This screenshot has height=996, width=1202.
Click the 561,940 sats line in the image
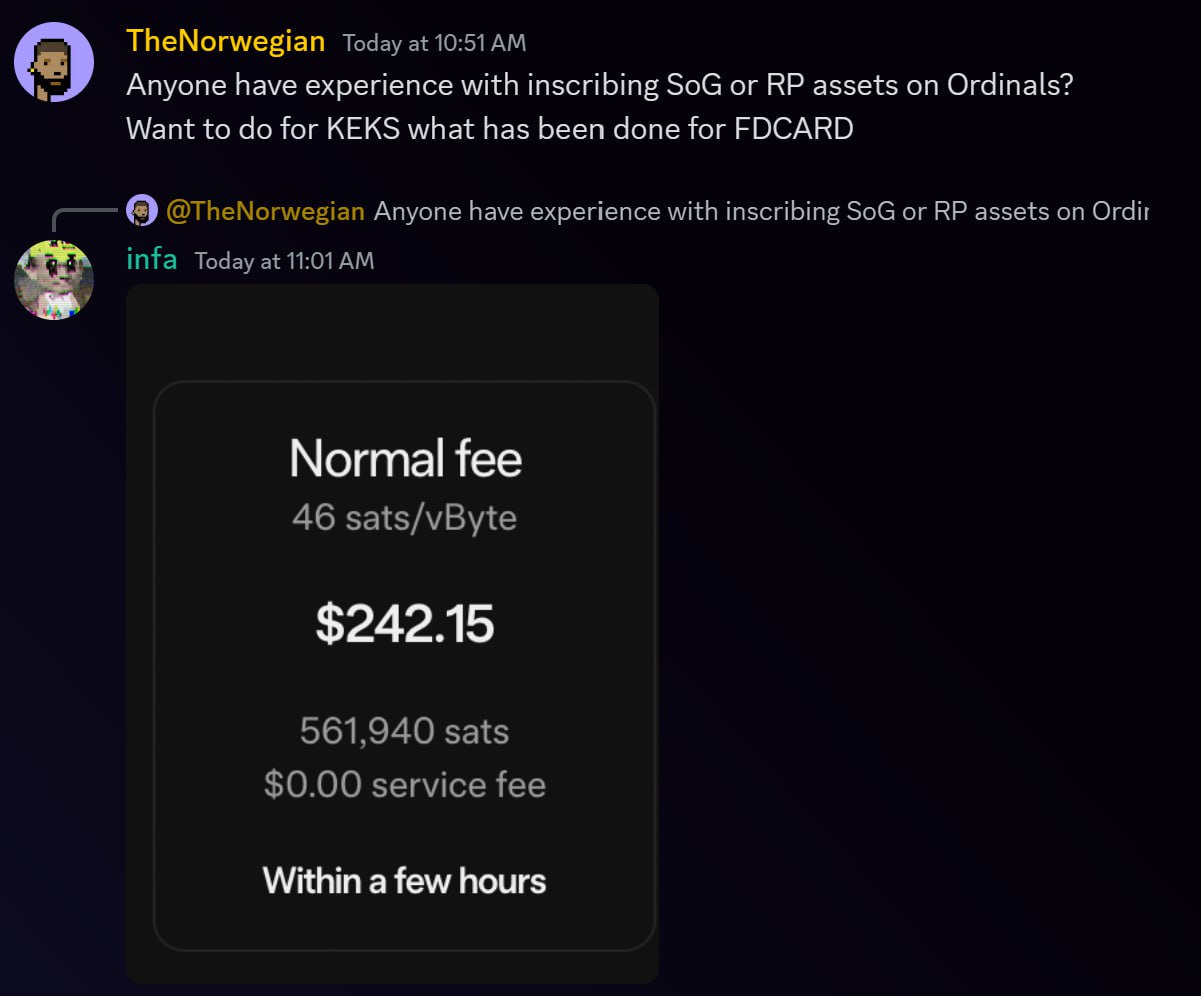[x=405, y=732]
